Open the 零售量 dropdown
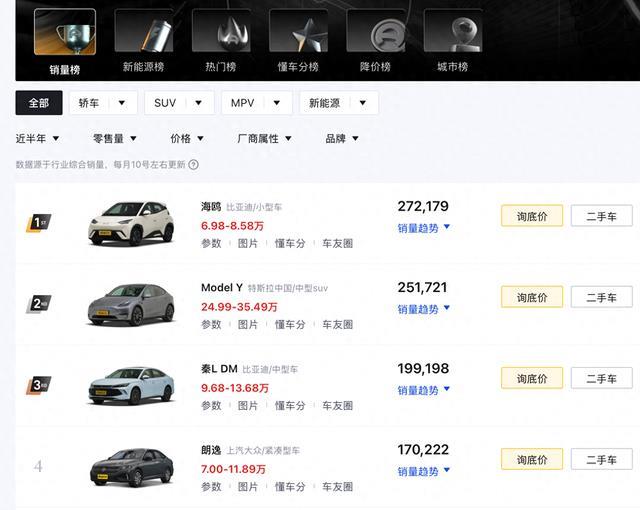Screen dimensions: 640x510 [115, 139]
